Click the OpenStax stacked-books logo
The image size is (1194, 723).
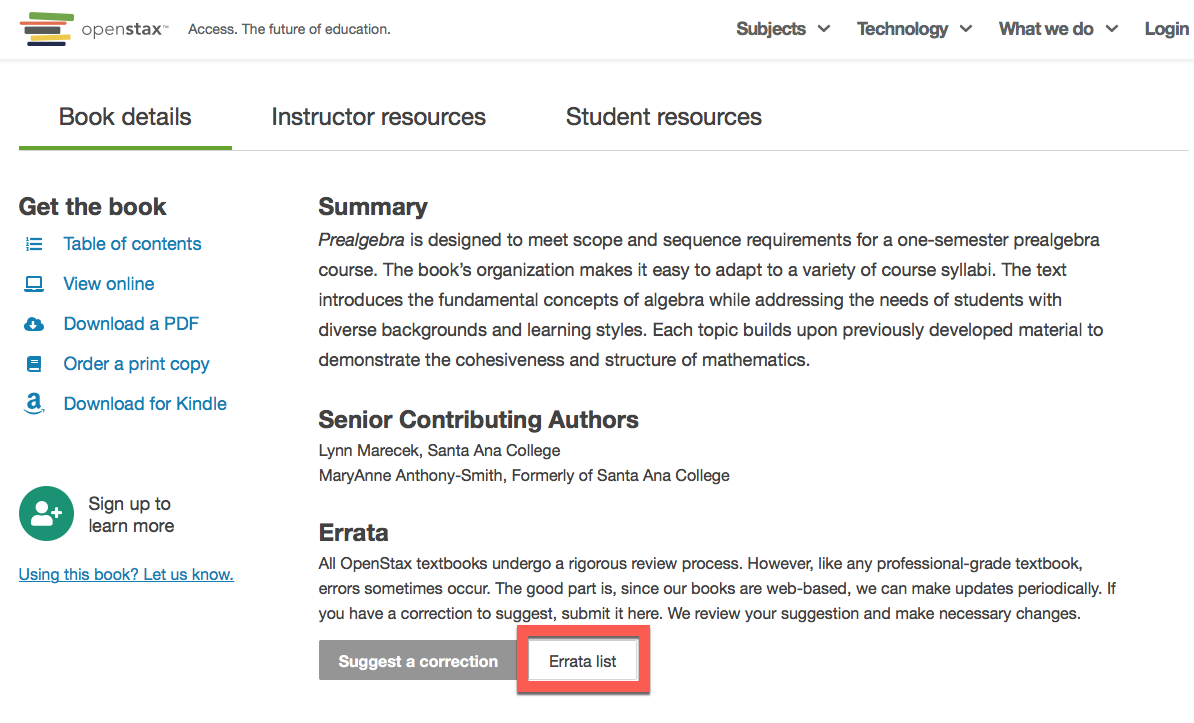click(x=47, y=29)
